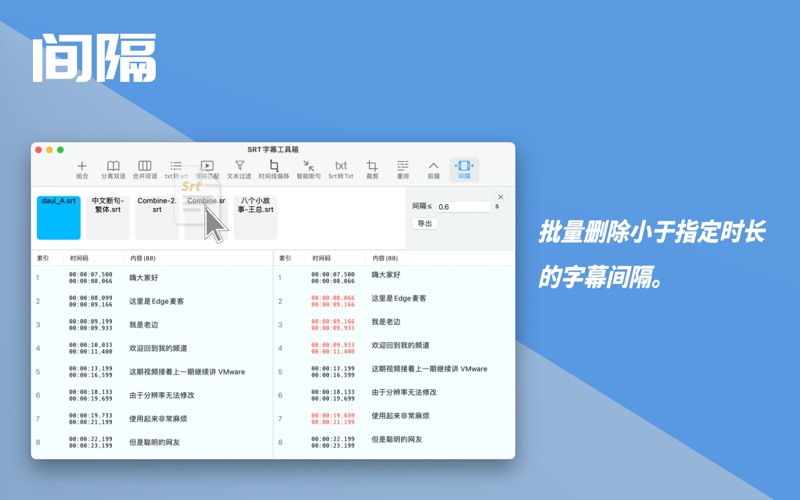This screenshot has height=500, width=800.
Task: Select the 合并双语 merge bilingual tool
Action: pos(145,169)
